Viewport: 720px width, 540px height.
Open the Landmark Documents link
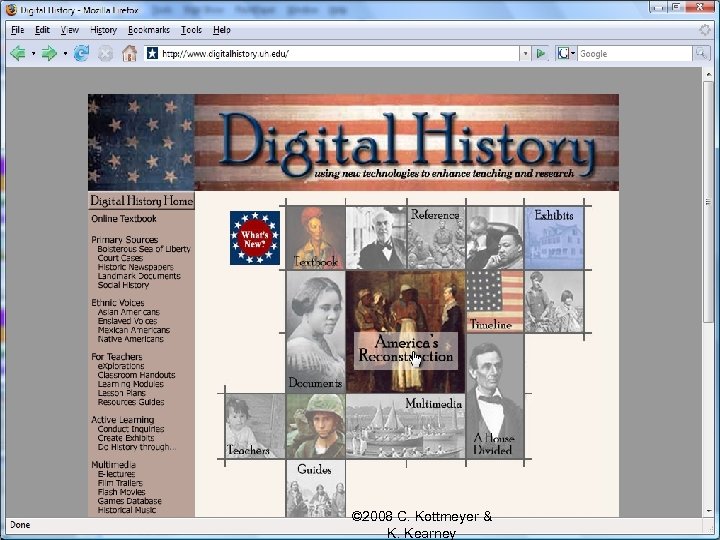[x=139, y=276]
